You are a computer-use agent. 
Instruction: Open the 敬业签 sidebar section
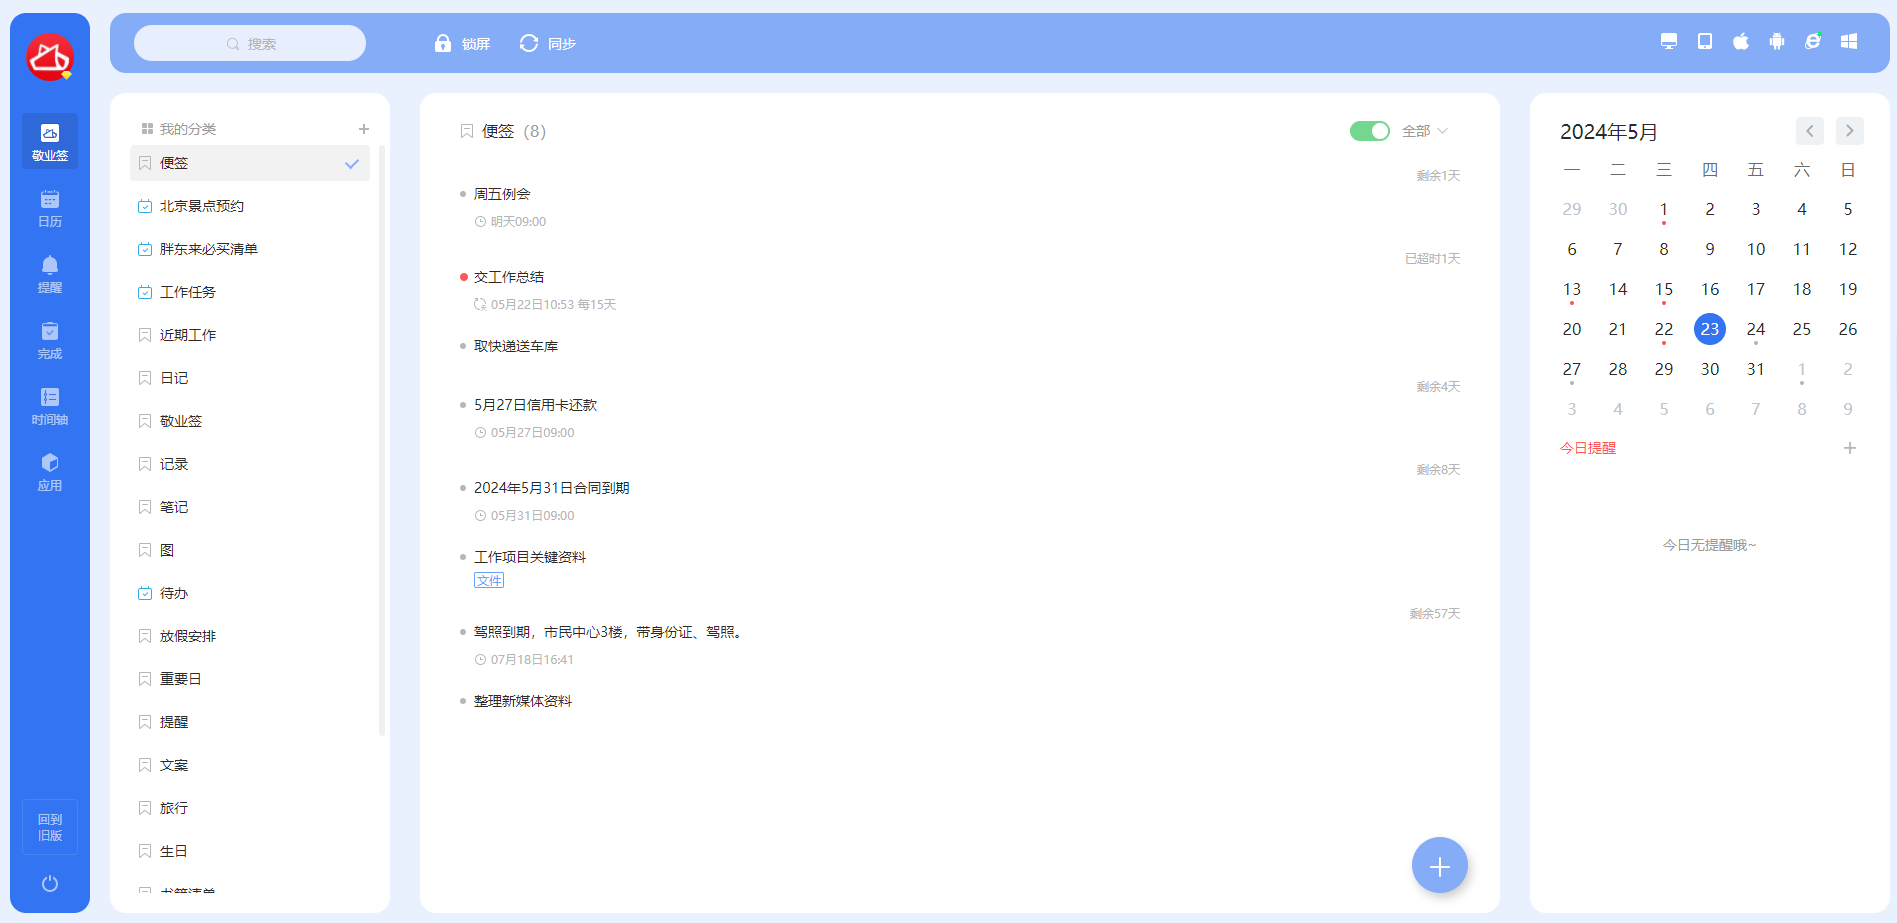click(x=50, y=141)
